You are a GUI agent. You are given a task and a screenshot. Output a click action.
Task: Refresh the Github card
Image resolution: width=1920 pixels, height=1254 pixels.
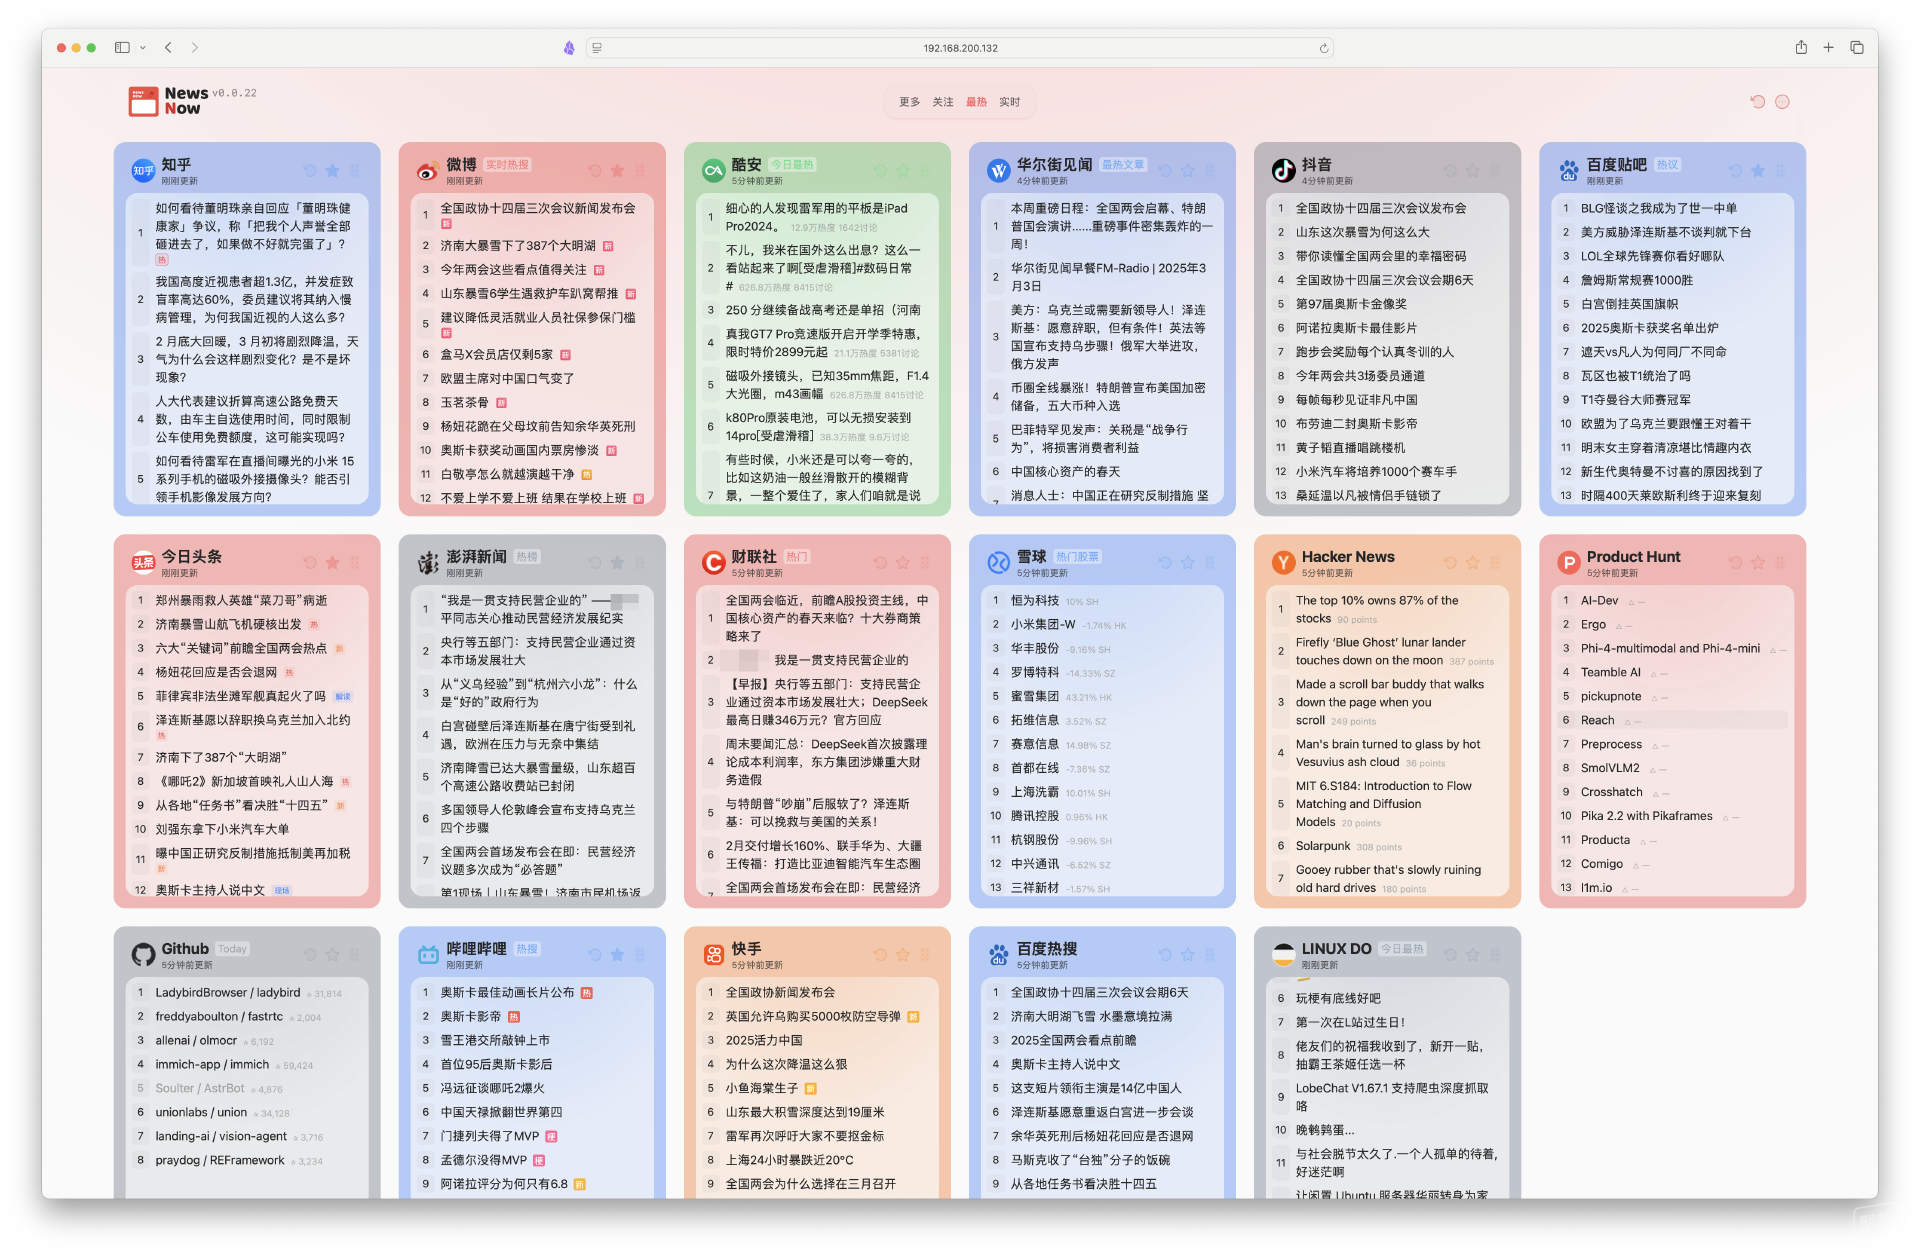(310, 955)
